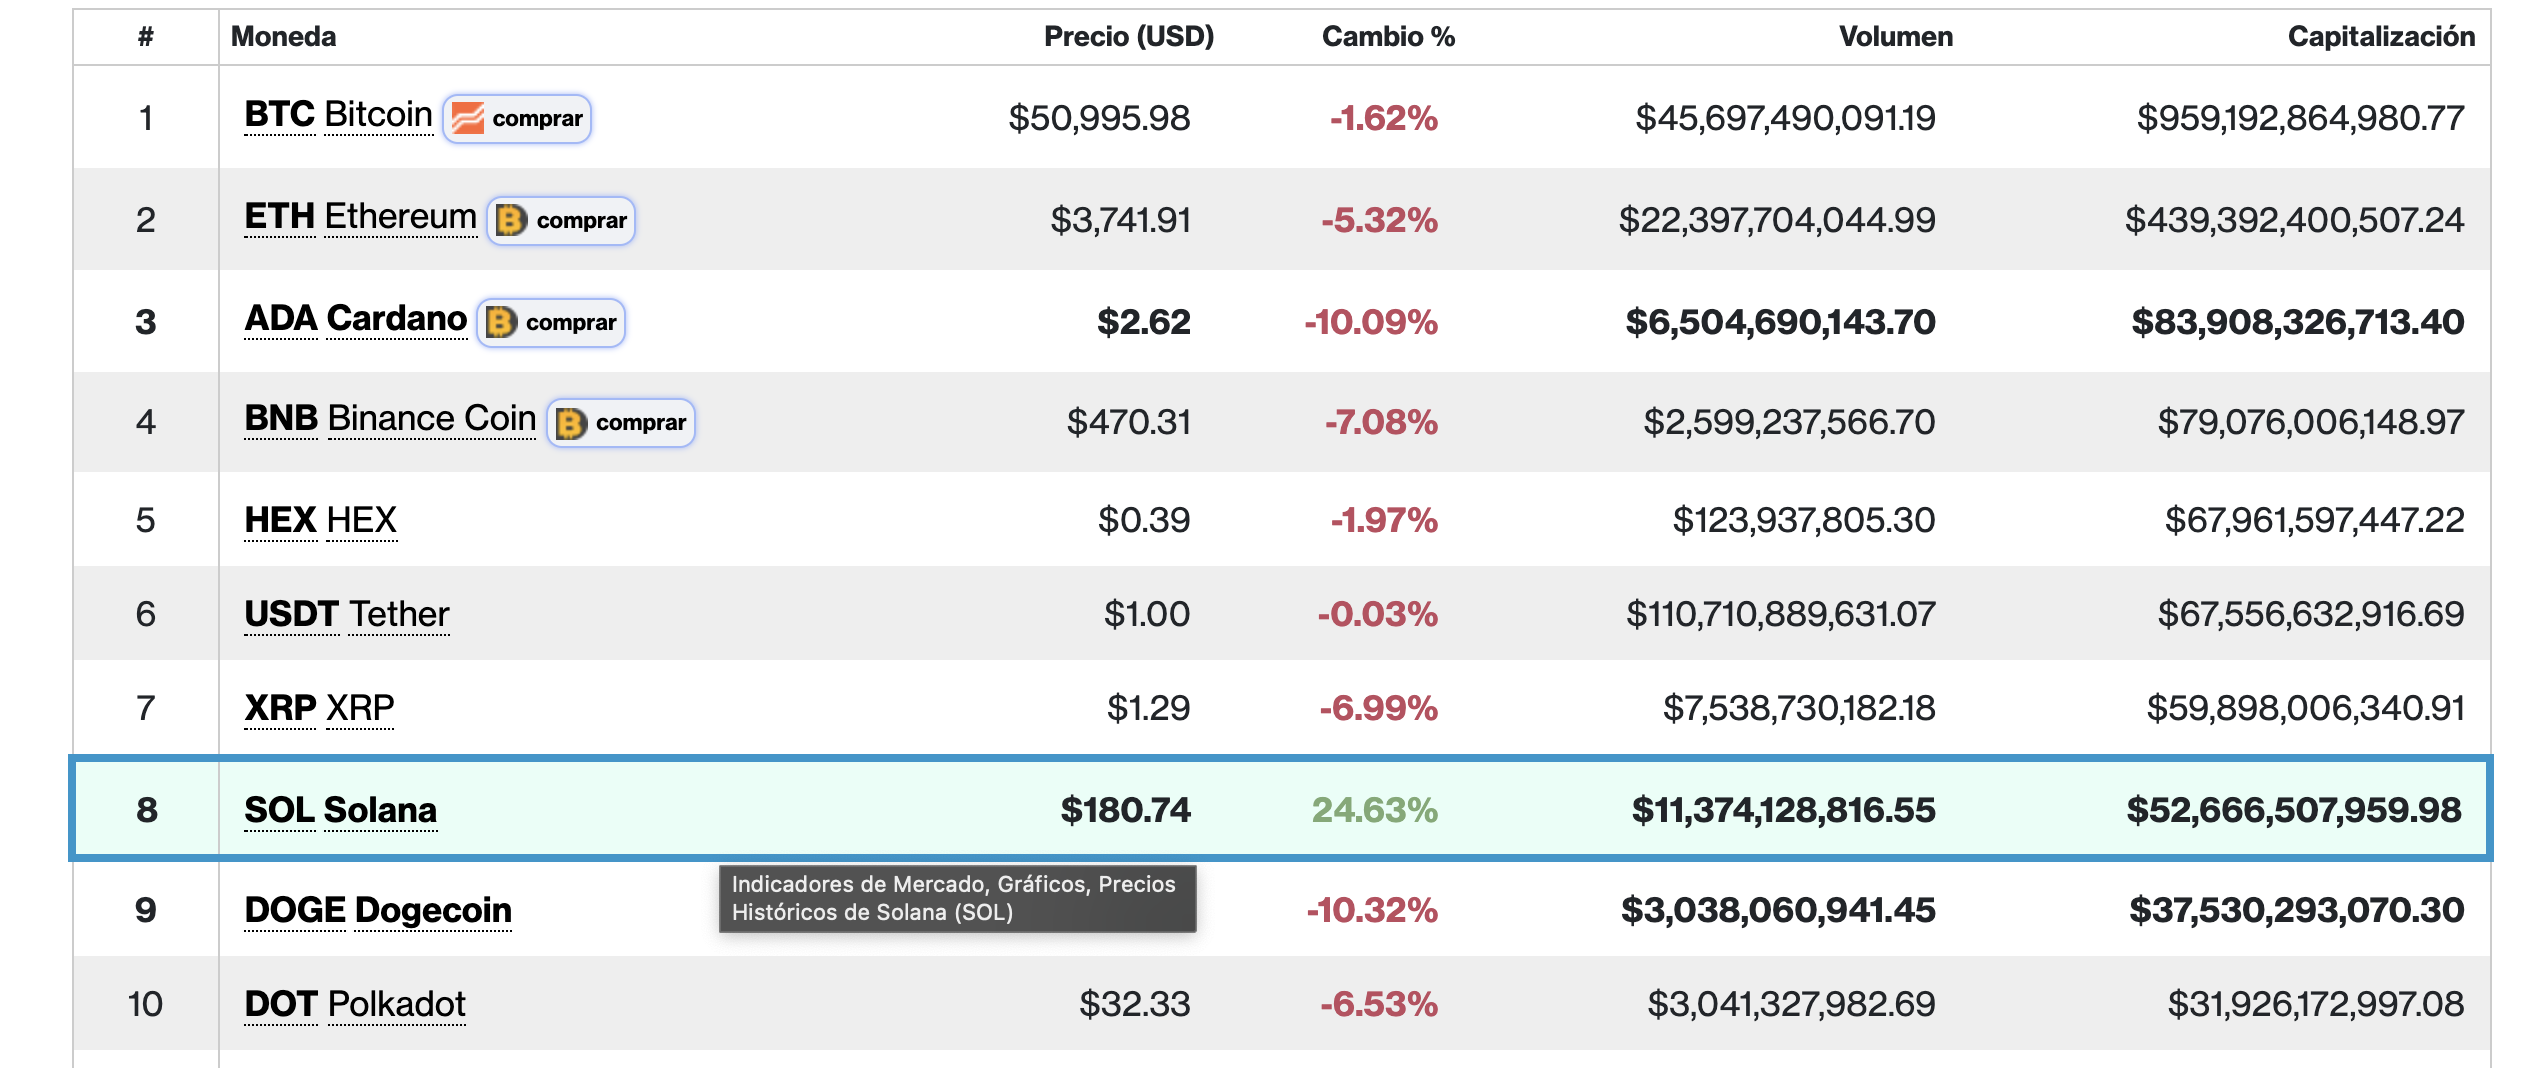Sort the table by Capitalización header
Image resolution: width=2534 pixels, height=1068 pixels.
(x=2381, y=37)
